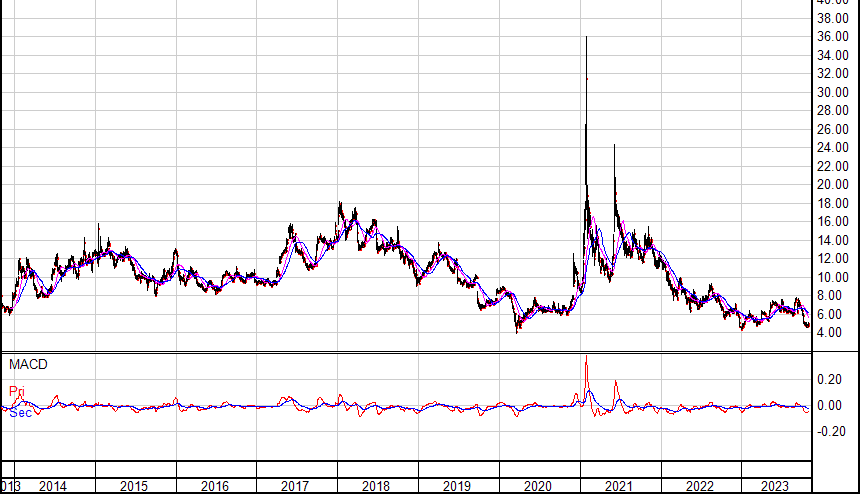Select the 10.00 price level label
The width and height of the screenshot is (860, 494).
(x=833, y=277)
